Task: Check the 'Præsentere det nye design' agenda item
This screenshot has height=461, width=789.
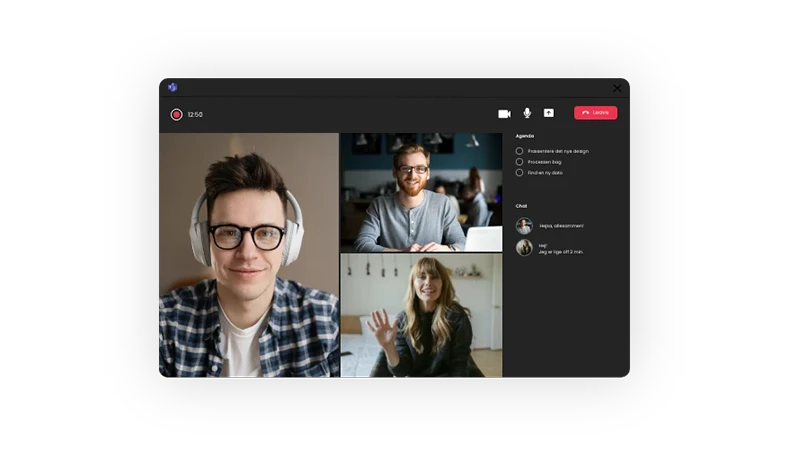Action: 519,151
